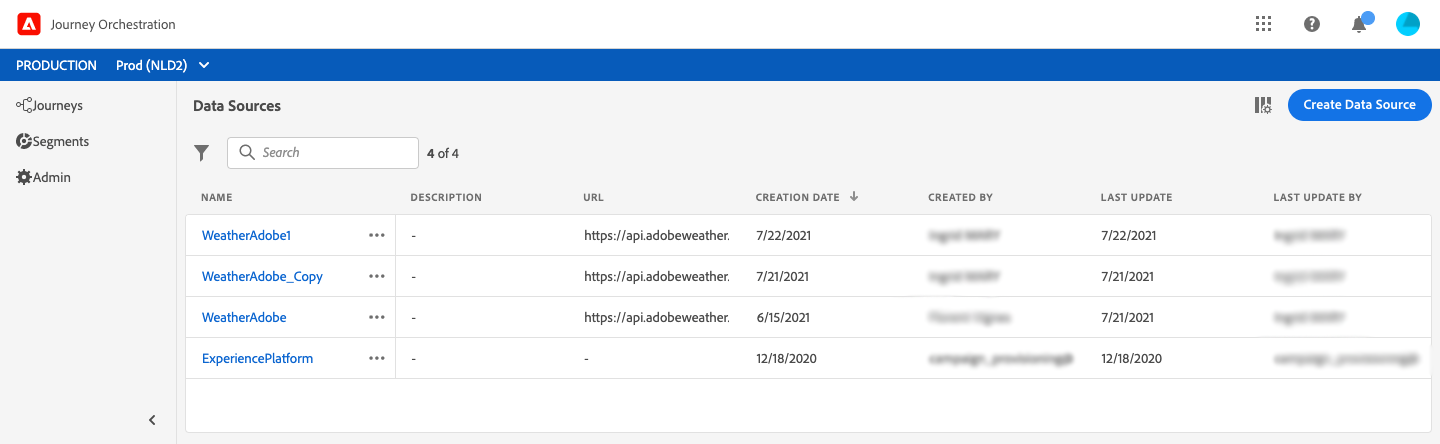Sort by the Last Update column header

point(1136,198)
